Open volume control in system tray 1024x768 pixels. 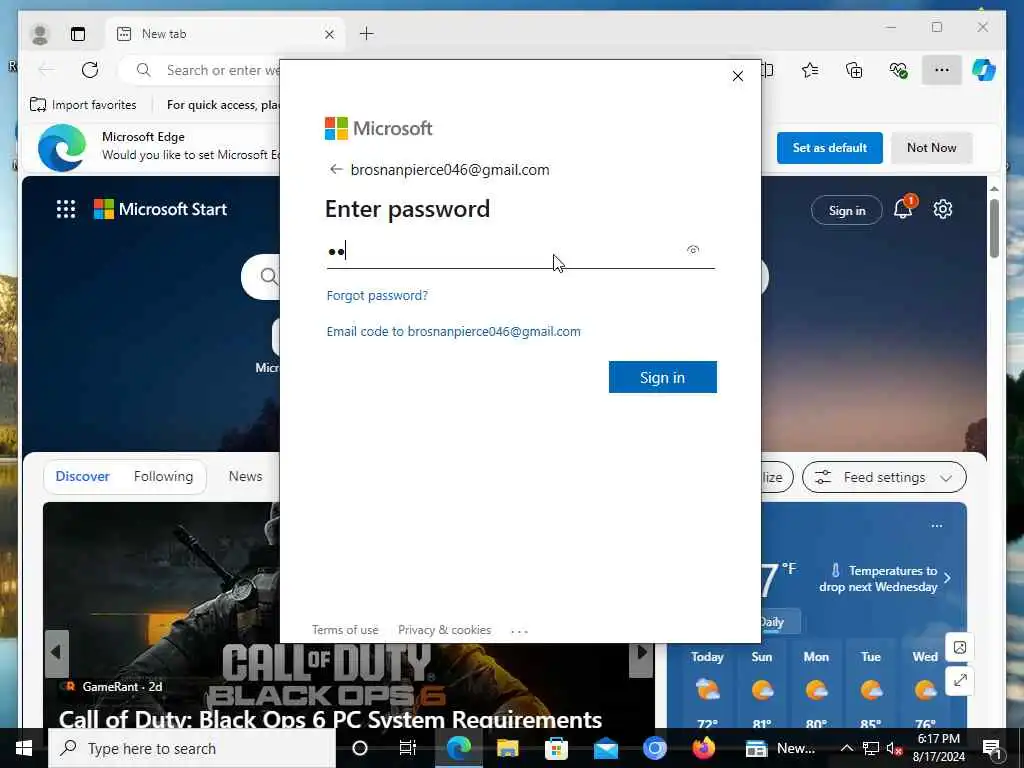click(x=893, y=748)
